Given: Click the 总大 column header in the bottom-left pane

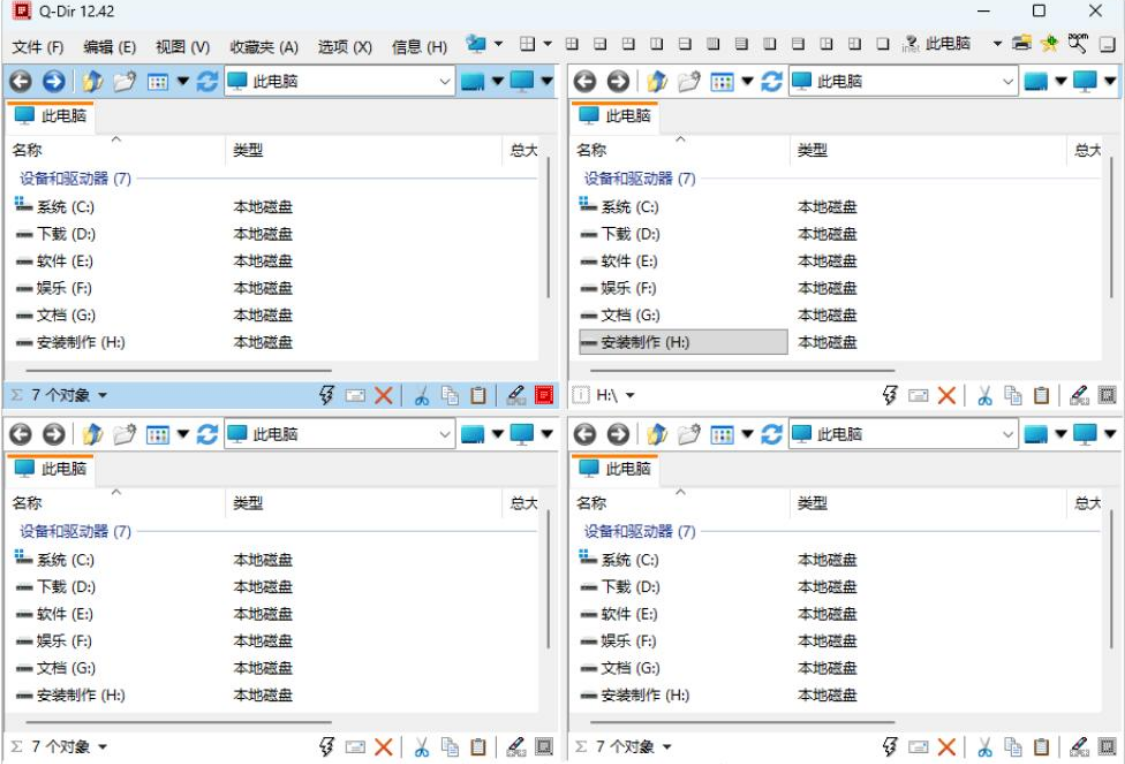Looking at the screenshot, I should click(523, 503).
